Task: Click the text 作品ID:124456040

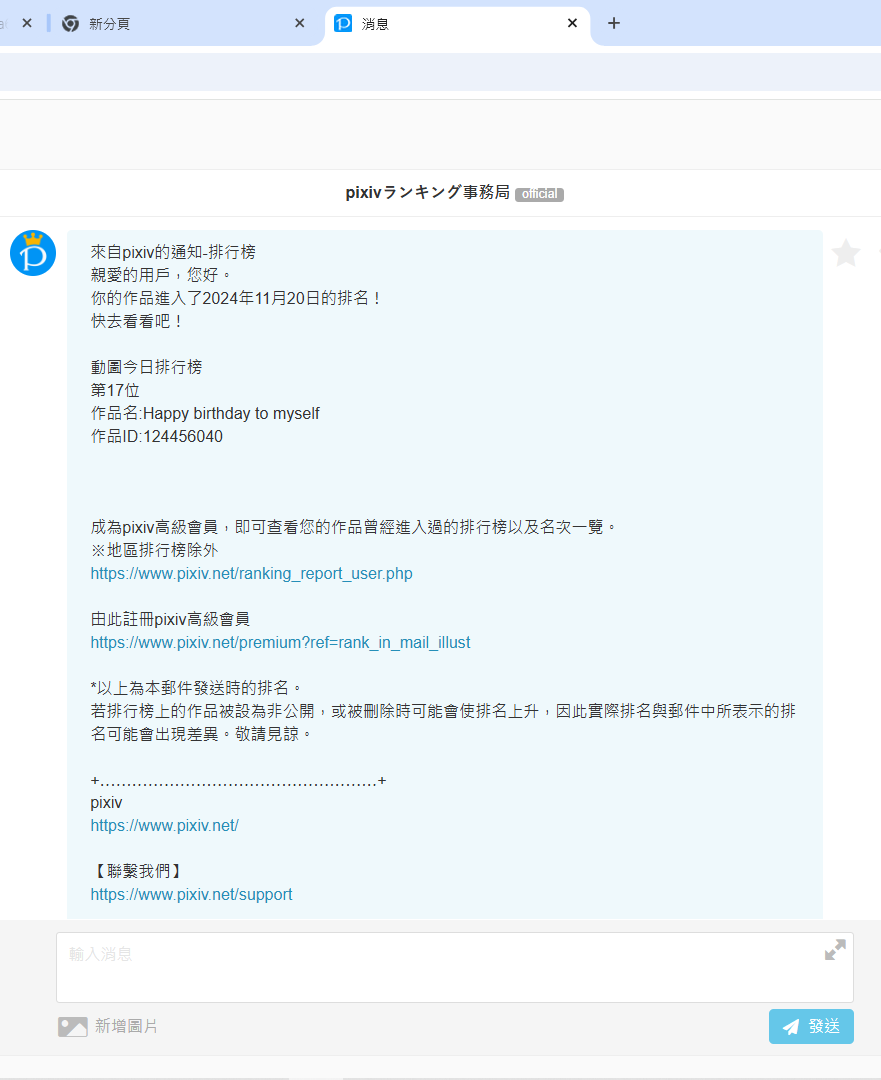Action: click(x=156, y=437)
